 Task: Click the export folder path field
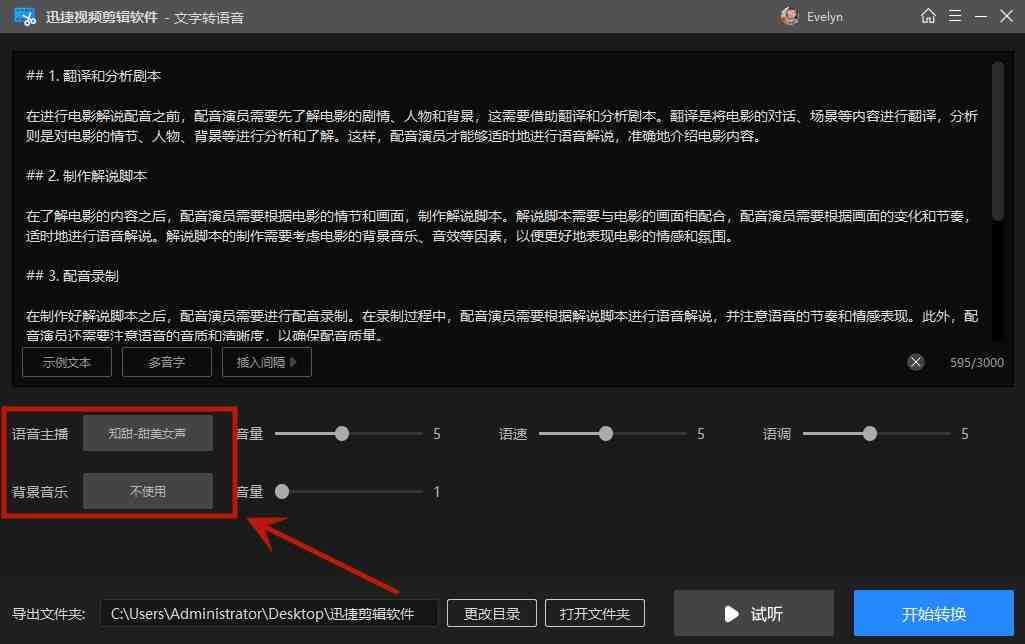click(x=269, y=613)
